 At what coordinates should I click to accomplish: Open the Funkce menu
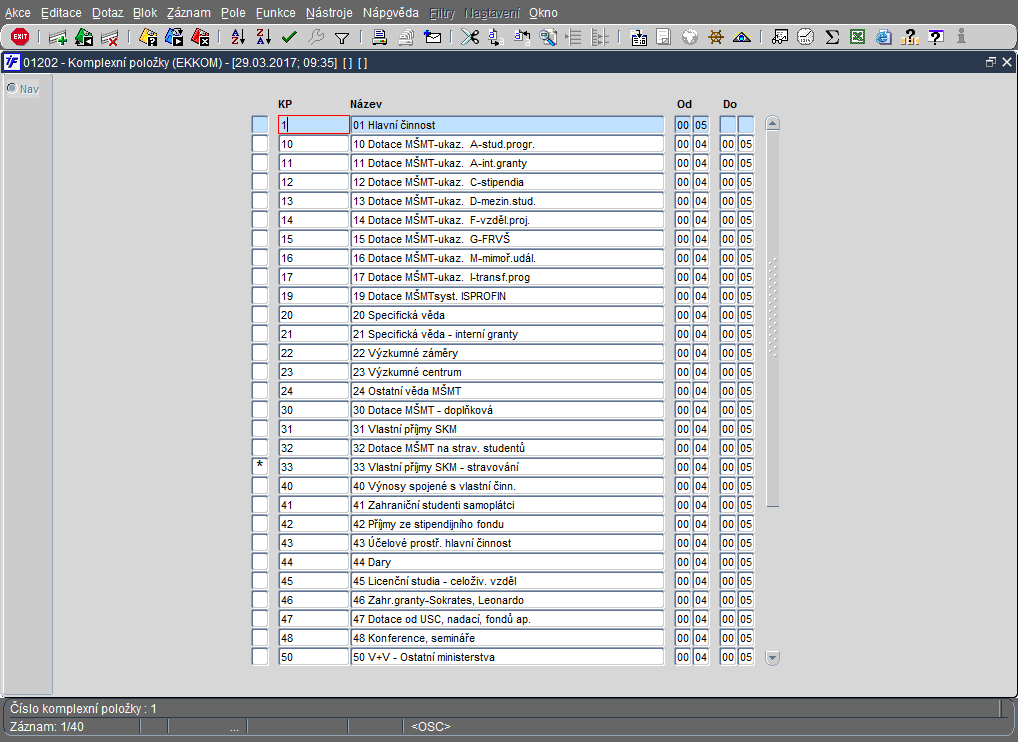tap(275, 13)
